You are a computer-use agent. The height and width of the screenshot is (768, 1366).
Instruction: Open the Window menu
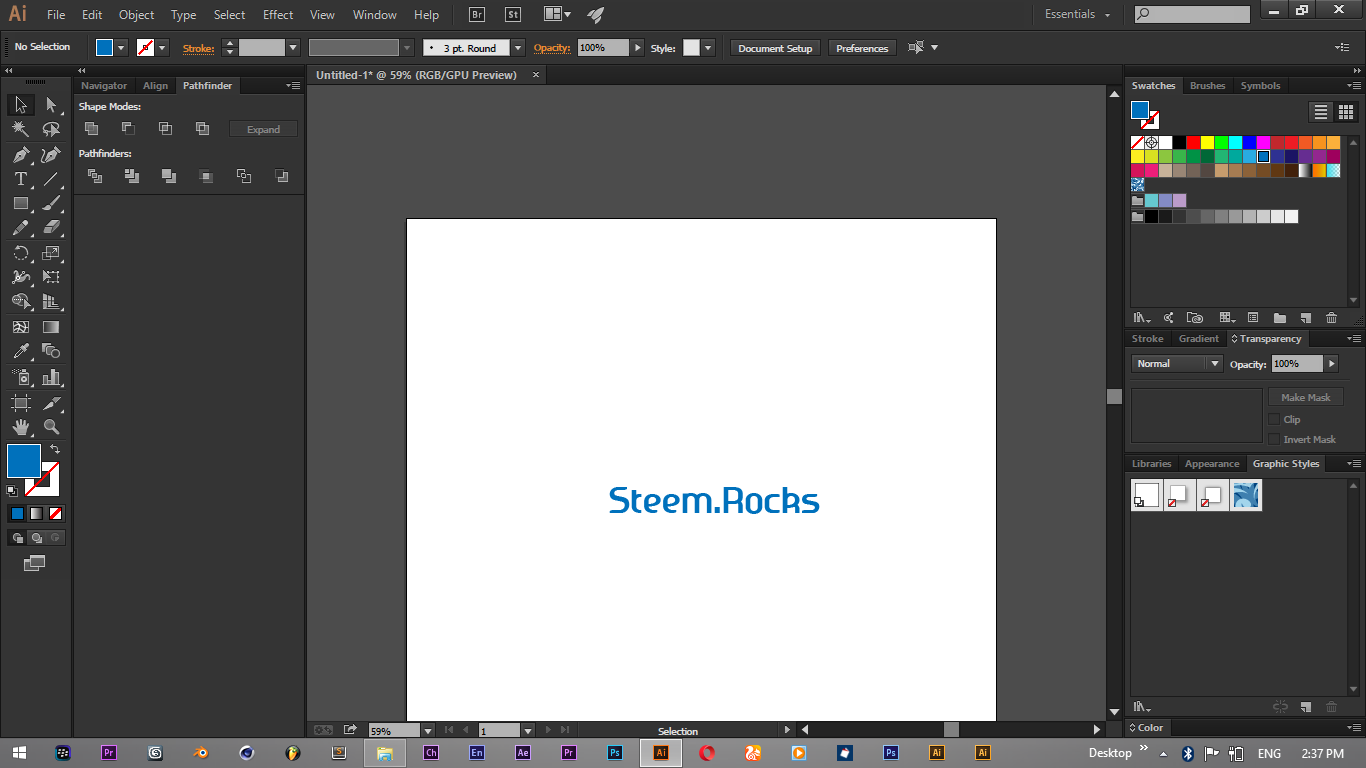[375, 15]
